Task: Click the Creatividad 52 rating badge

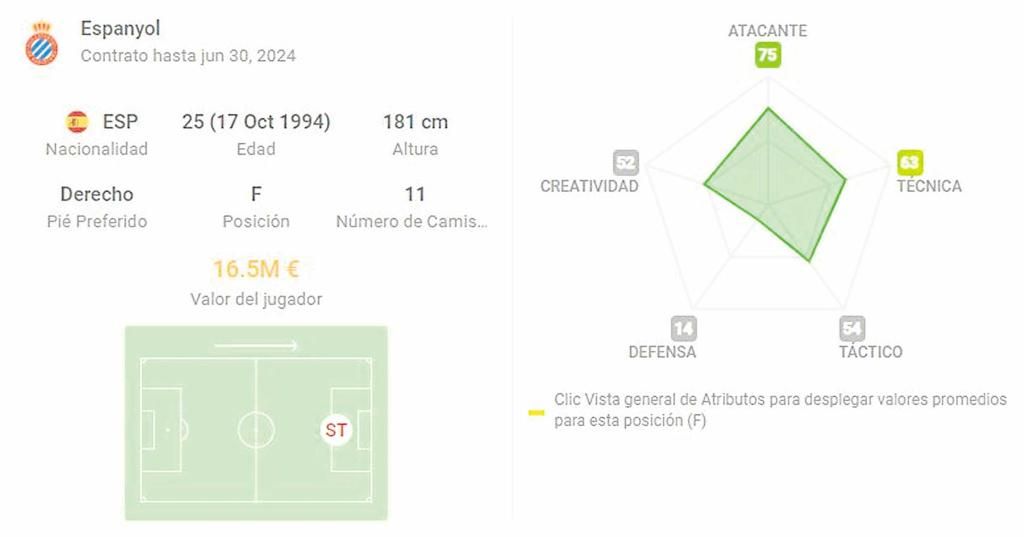Action: (x=626, y=163)
